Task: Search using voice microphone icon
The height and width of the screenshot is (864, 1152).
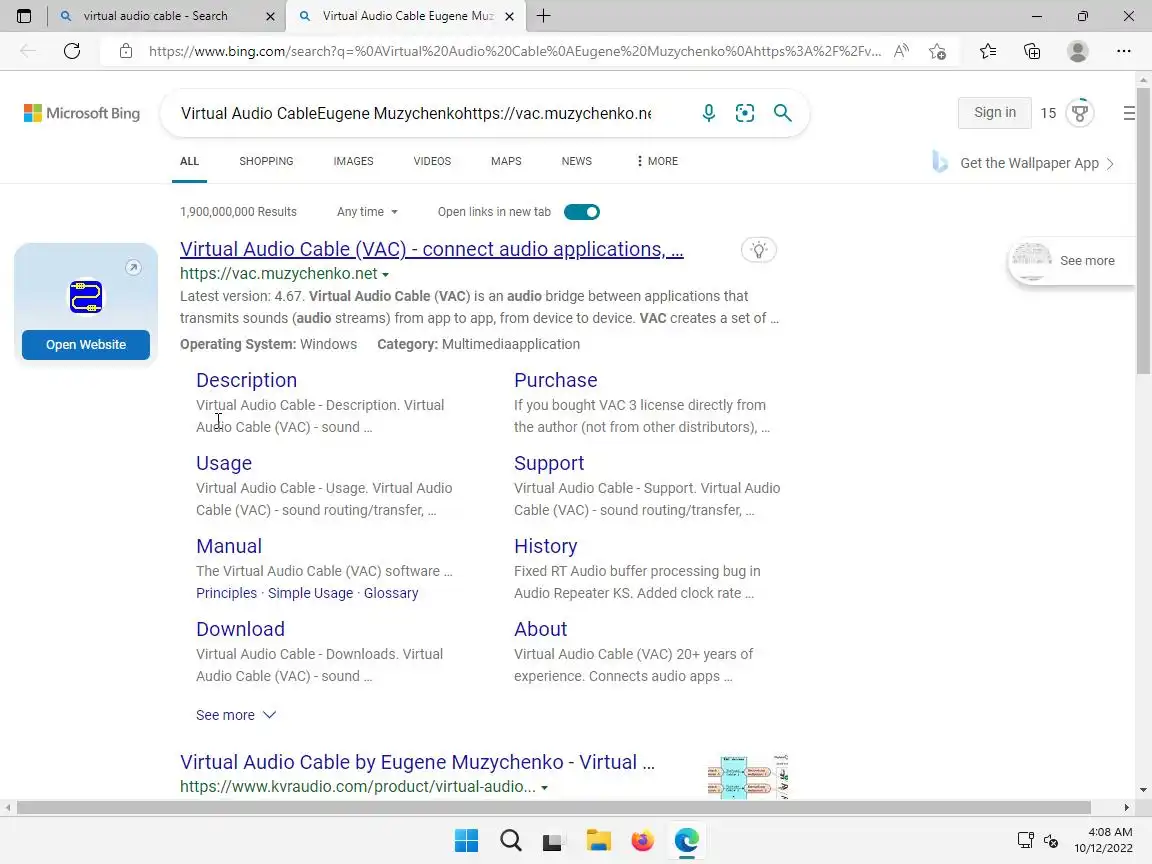Action: pos(708,113)
